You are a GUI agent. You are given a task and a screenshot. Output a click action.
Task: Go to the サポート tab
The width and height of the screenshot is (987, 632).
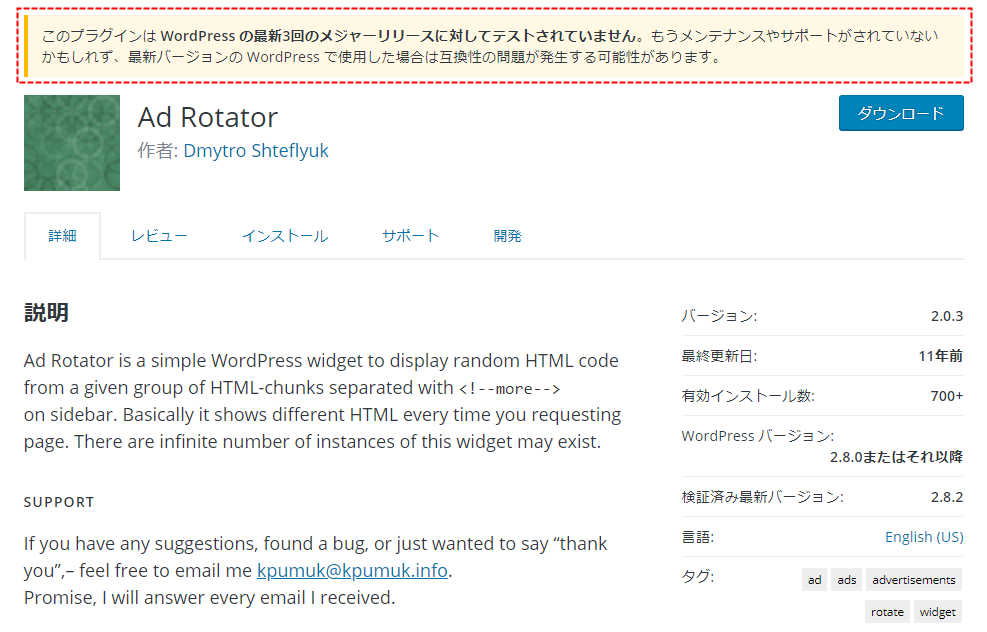(x=410, y=236)
